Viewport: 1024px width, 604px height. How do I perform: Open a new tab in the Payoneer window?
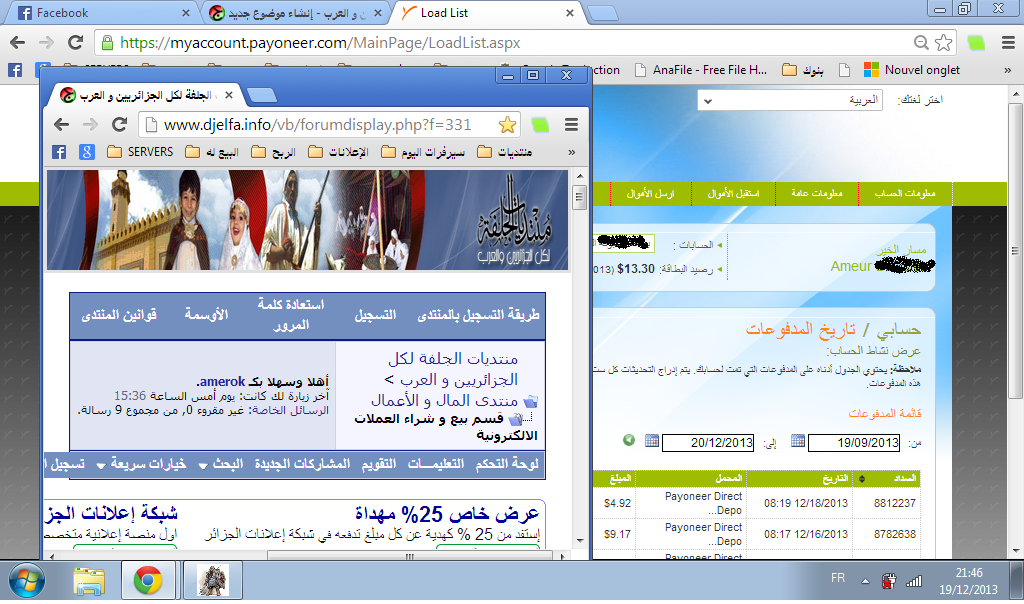[x=602, y=13]
